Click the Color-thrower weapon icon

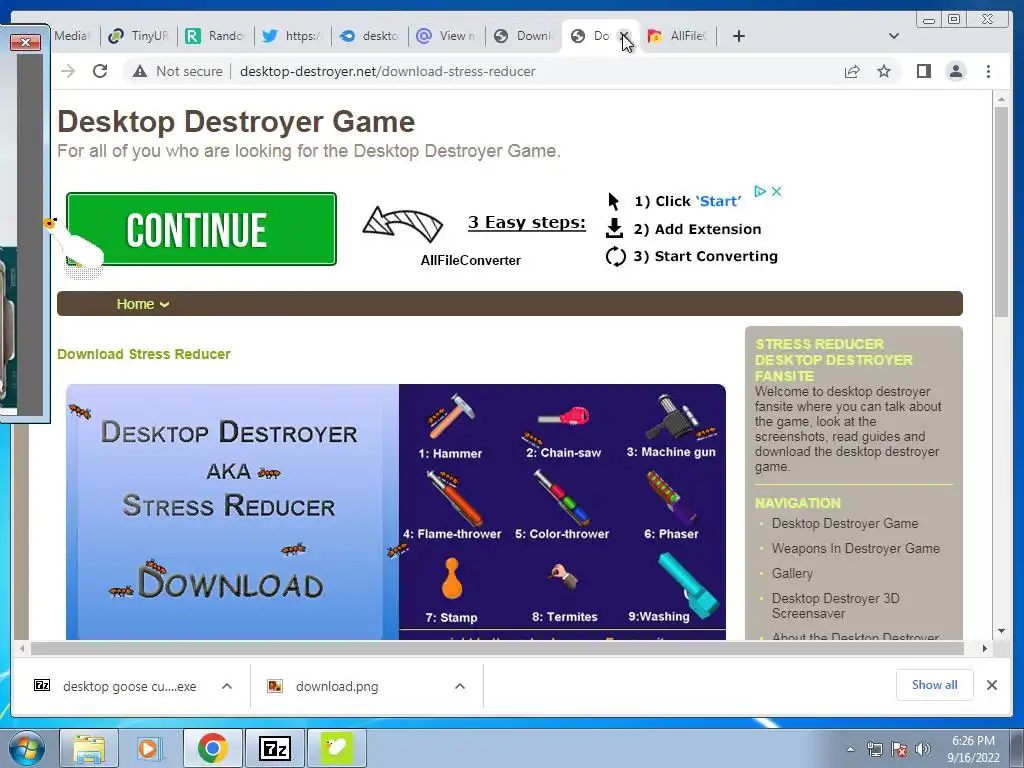tap(562, 498)
